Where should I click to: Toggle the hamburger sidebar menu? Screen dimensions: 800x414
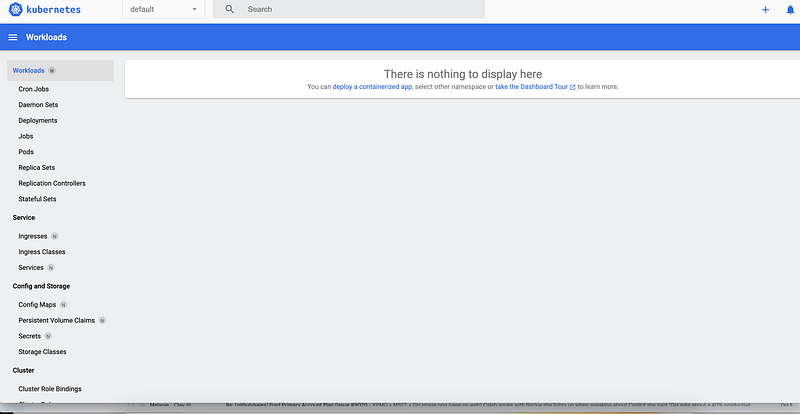13,37
